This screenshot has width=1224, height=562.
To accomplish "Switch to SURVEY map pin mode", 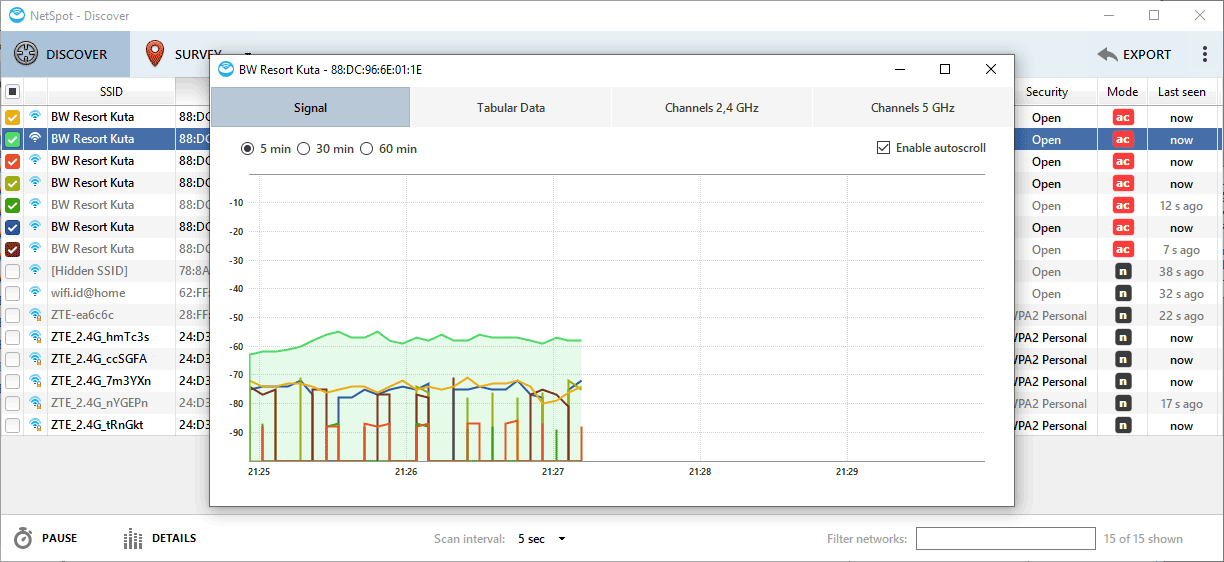I will [183, 55].
